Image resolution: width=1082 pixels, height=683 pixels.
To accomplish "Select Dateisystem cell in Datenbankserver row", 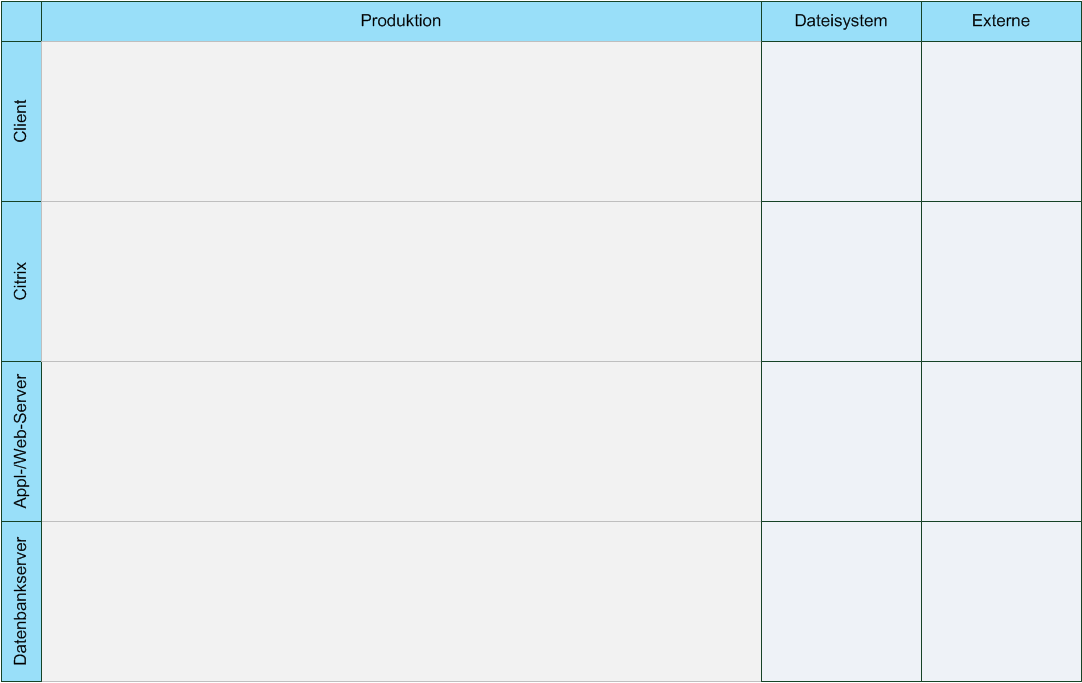I will (841, 601).
